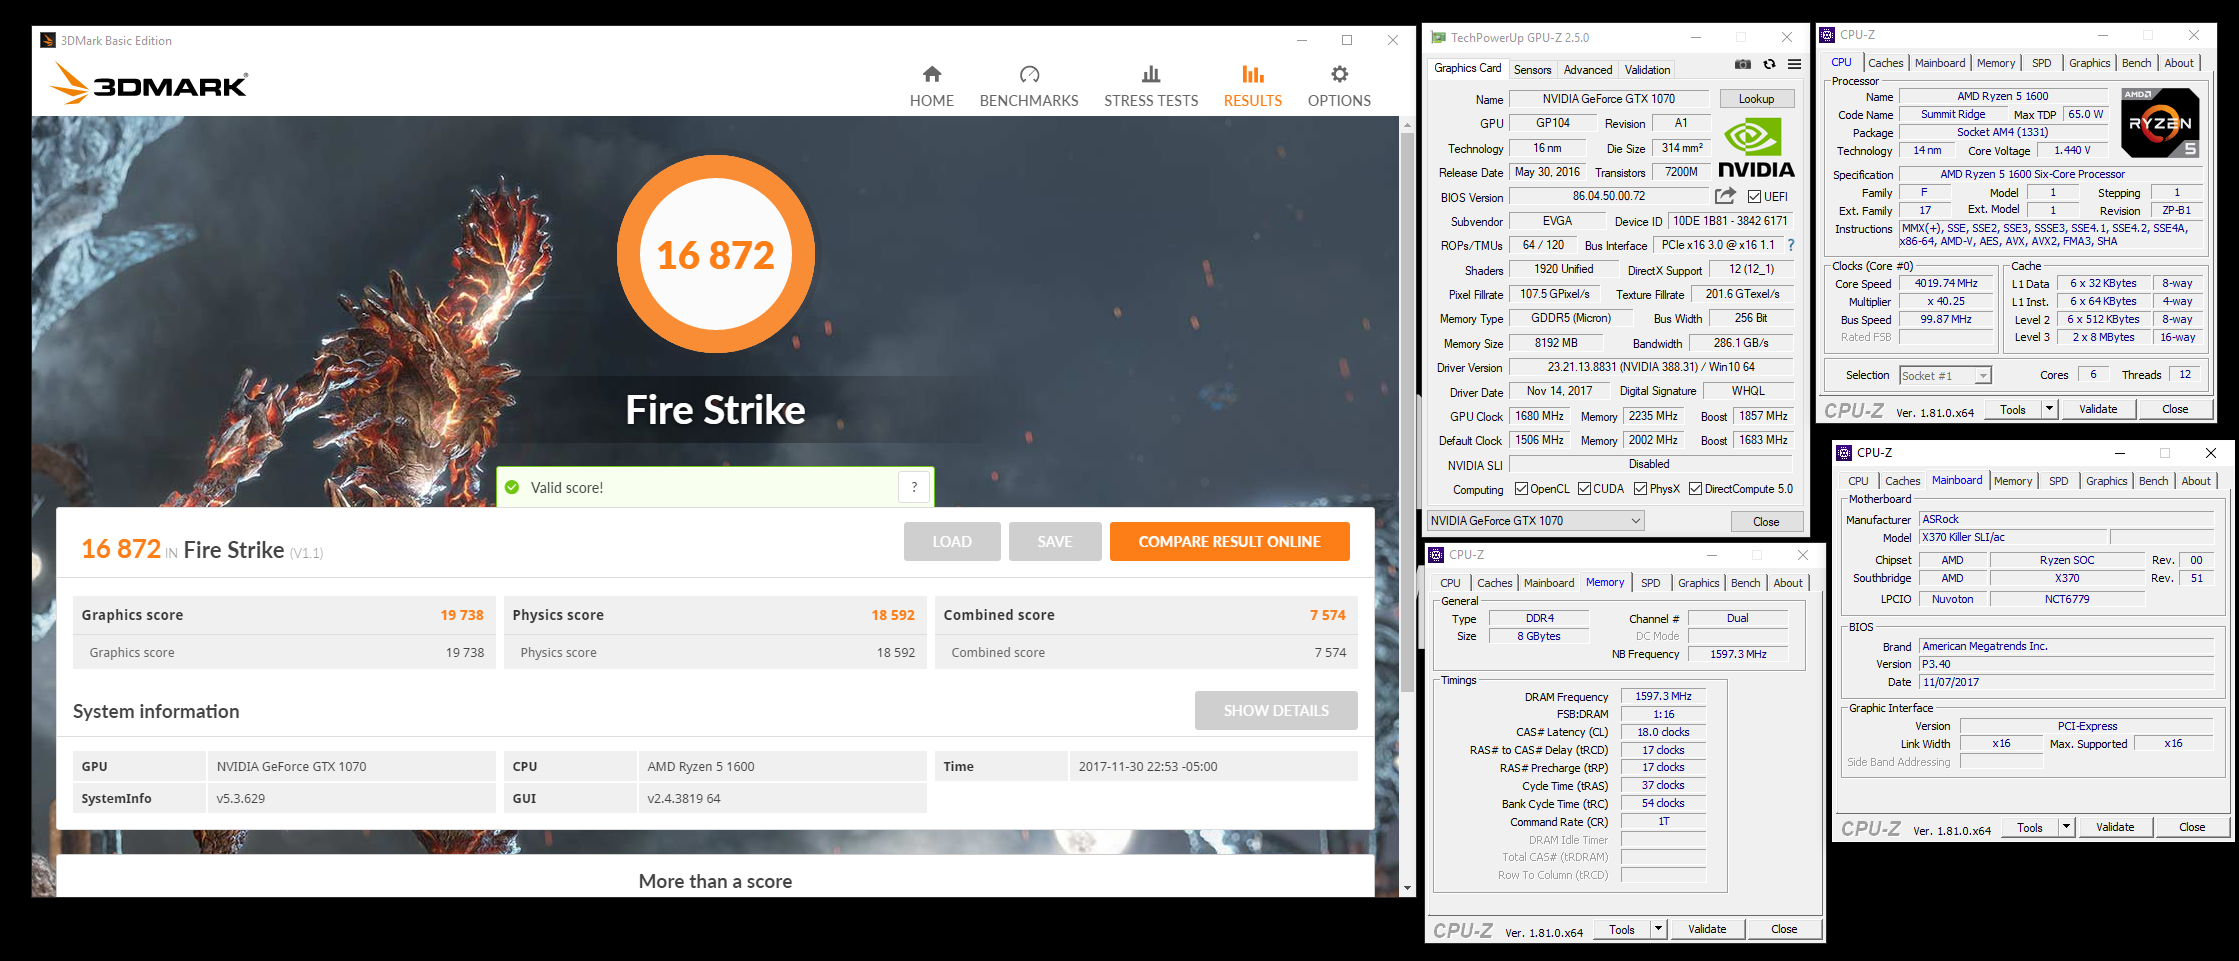Refresh GPU-Z data with refresh icon

tap(1769, 64)
